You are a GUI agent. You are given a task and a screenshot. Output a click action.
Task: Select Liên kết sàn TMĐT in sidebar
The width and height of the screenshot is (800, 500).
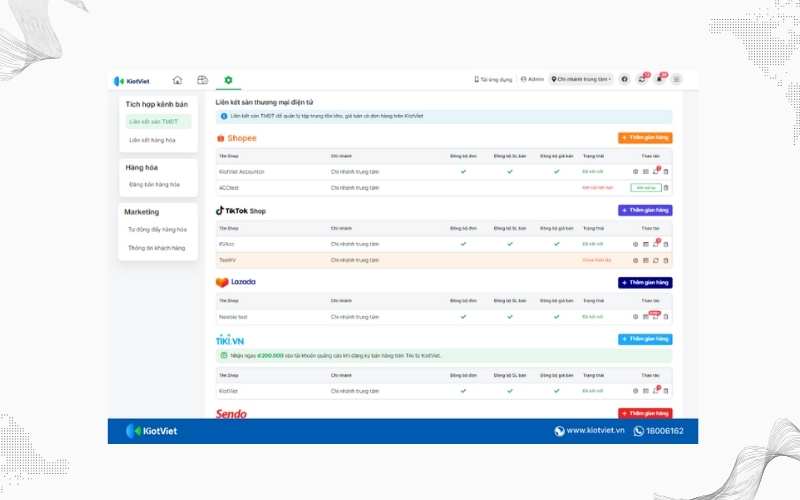pos(153,122)
